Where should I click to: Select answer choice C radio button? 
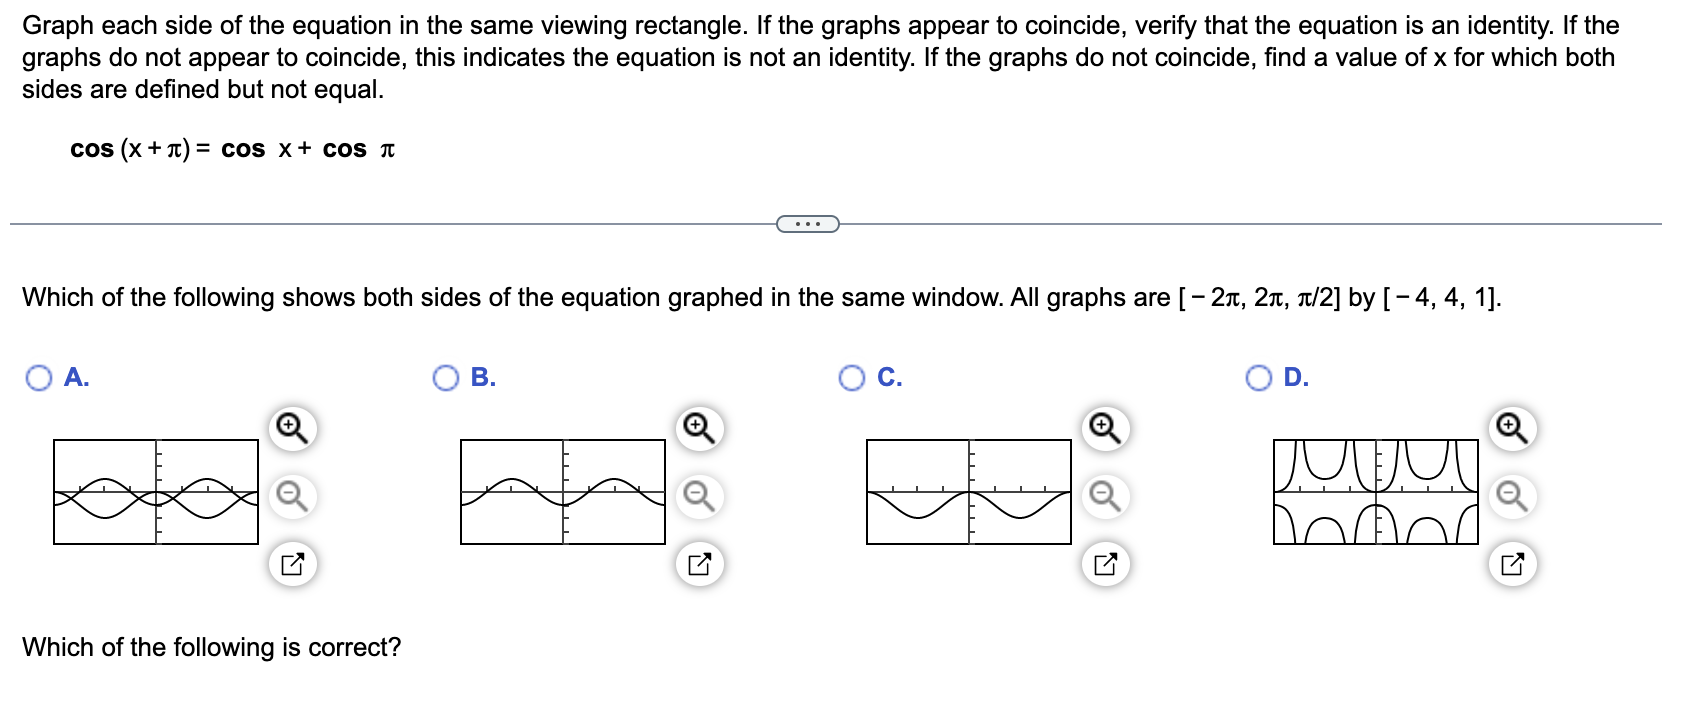tap(852, 378)
